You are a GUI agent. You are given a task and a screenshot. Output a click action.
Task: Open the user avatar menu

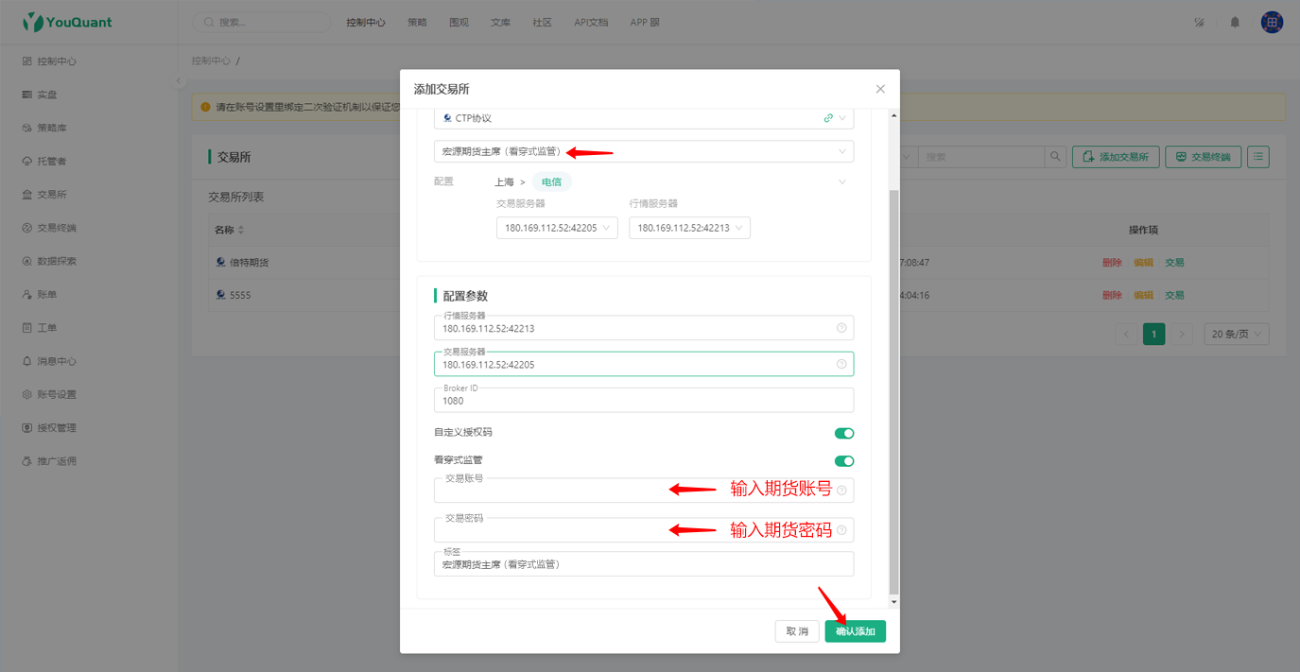(x=1271, y=22)
